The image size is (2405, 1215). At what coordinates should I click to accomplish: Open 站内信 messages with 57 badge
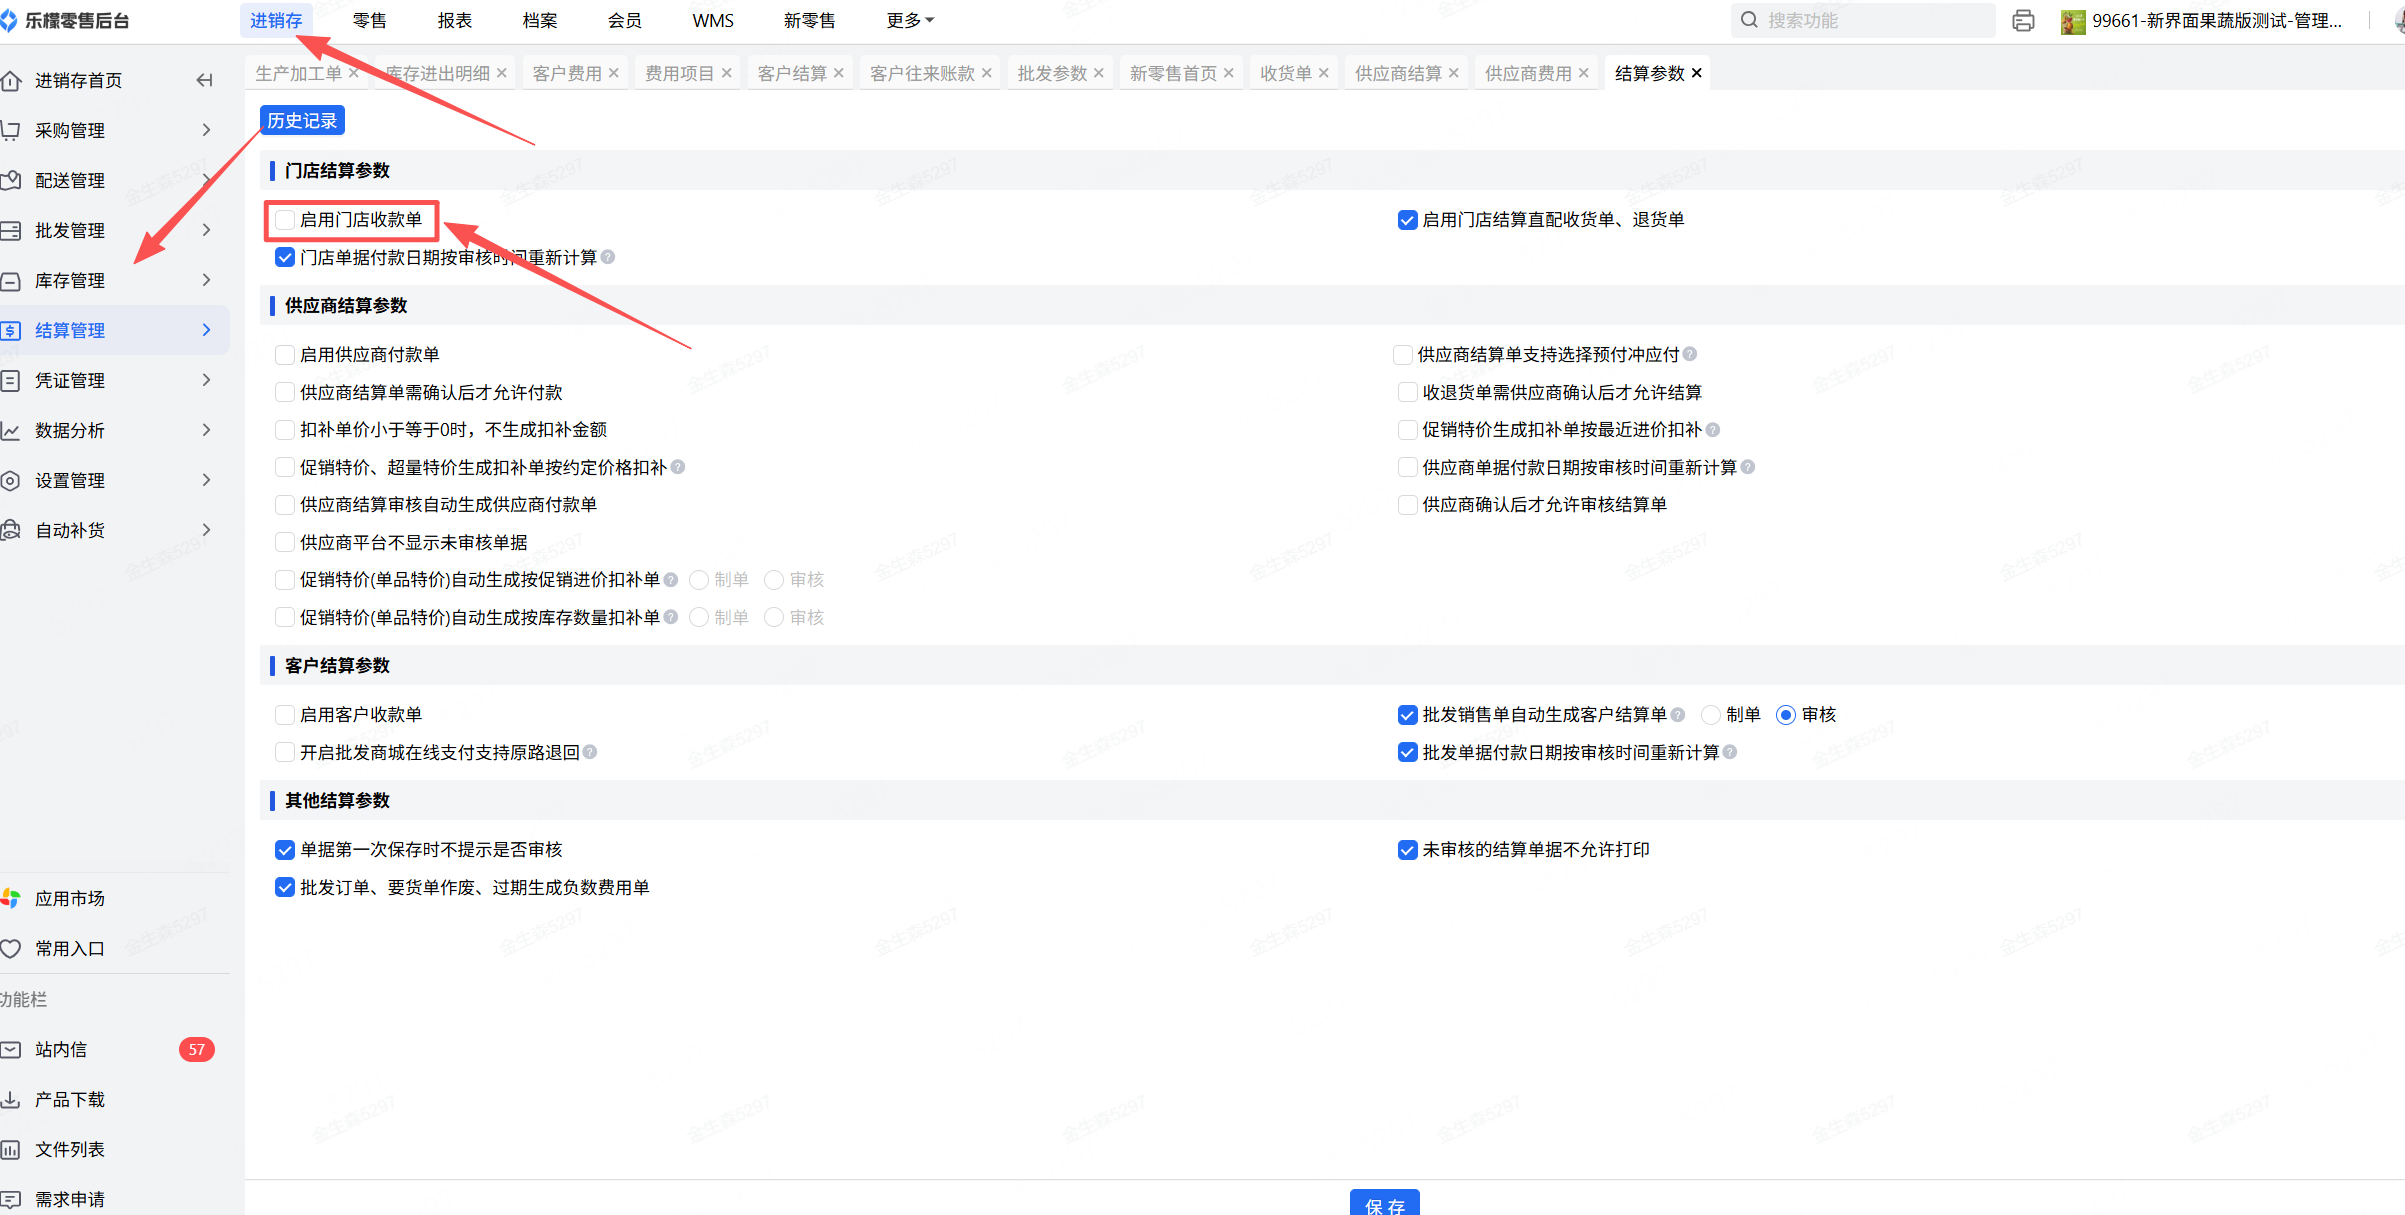60,1049
